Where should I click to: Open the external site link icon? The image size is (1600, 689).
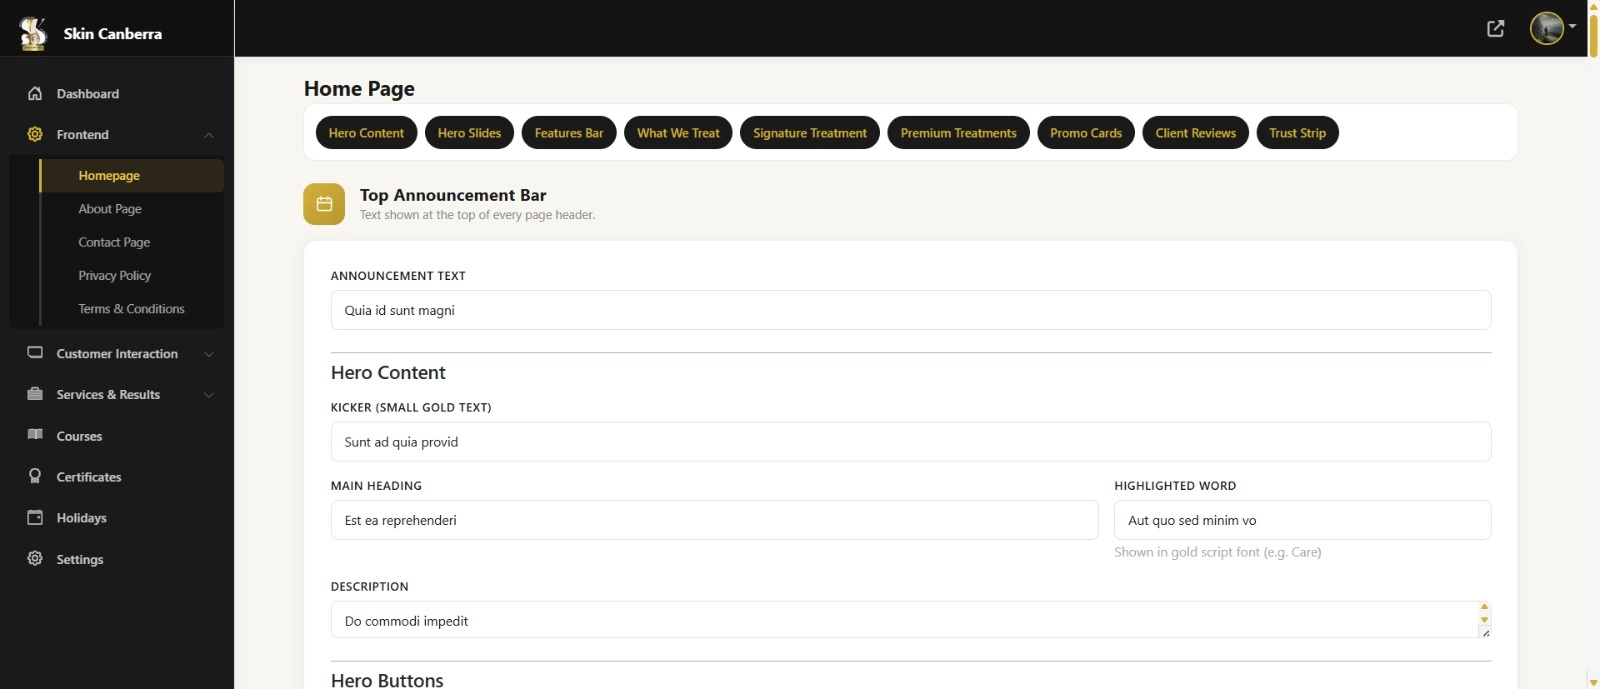pyautogui.click(x=1495, y=28)
